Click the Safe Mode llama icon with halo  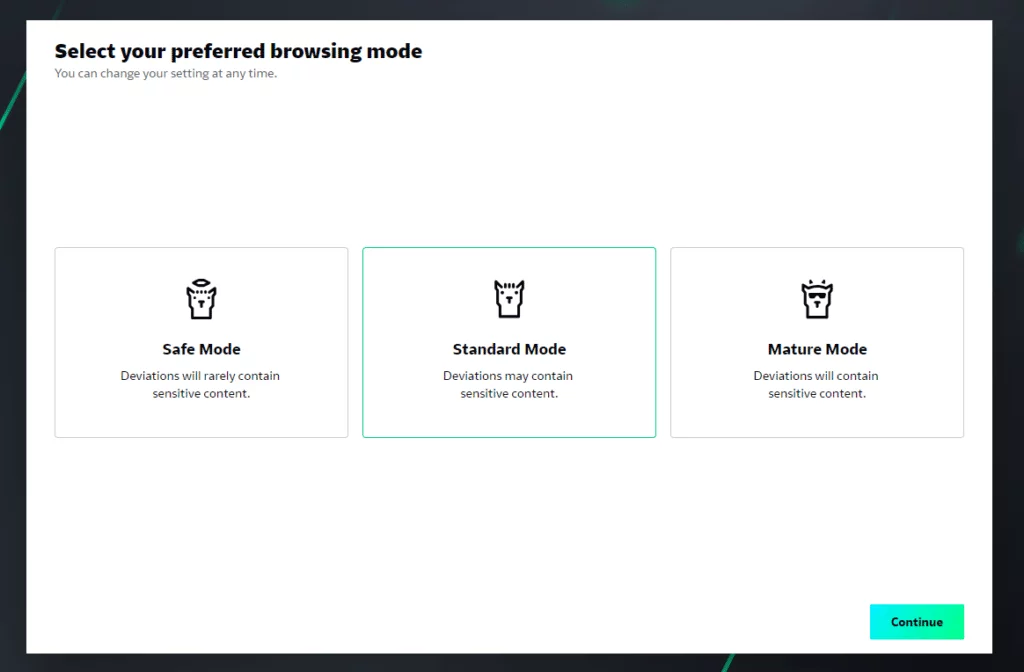(x=201, y=298)
